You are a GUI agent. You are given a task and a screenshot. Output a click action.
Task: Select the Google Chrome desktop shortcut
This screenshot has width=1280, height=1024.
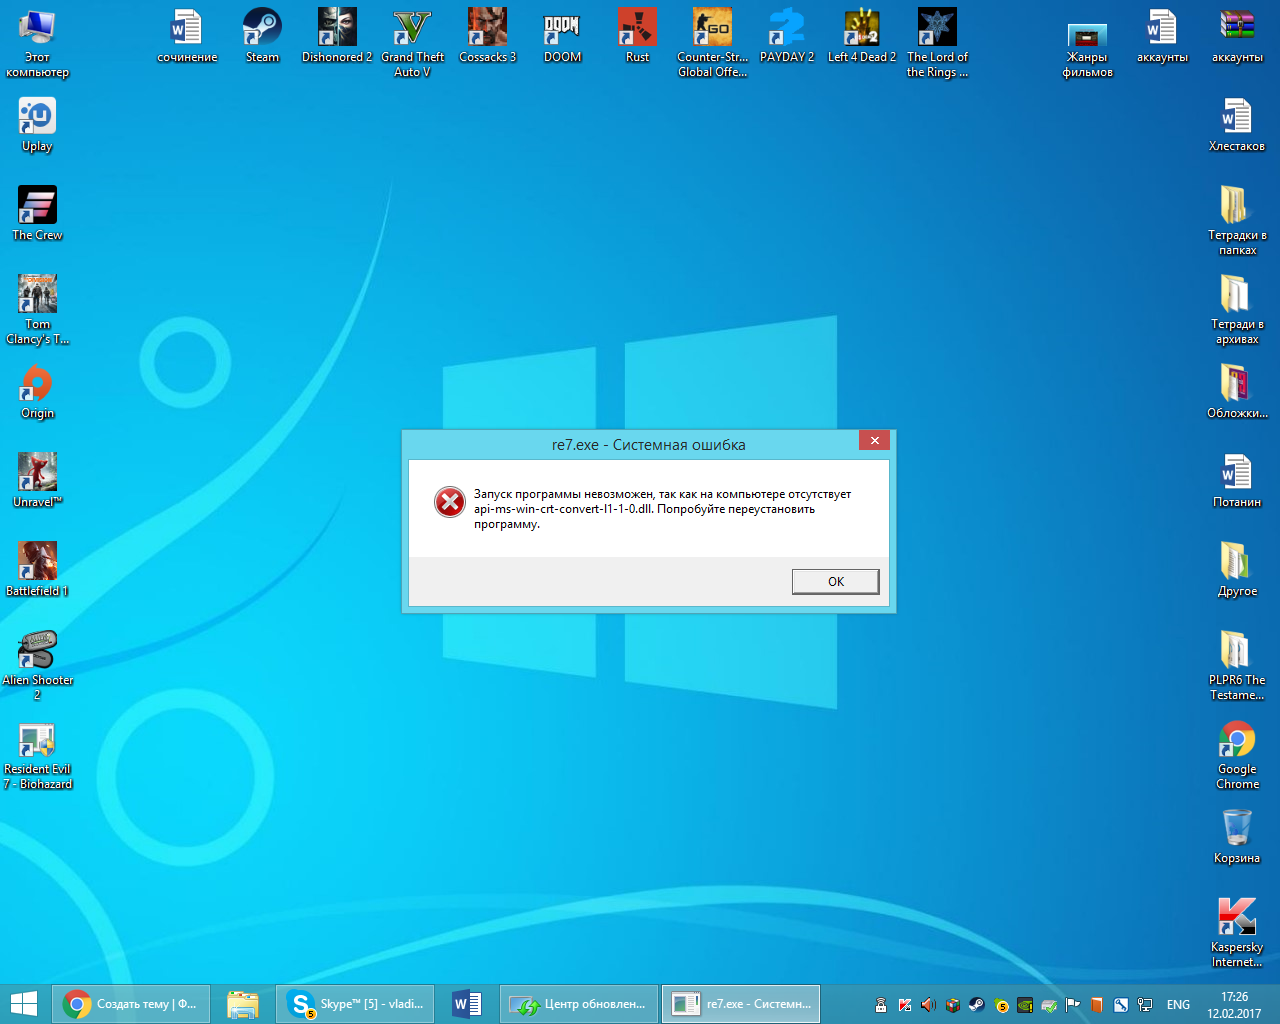pyautogui.click(x=1237, y=755)
